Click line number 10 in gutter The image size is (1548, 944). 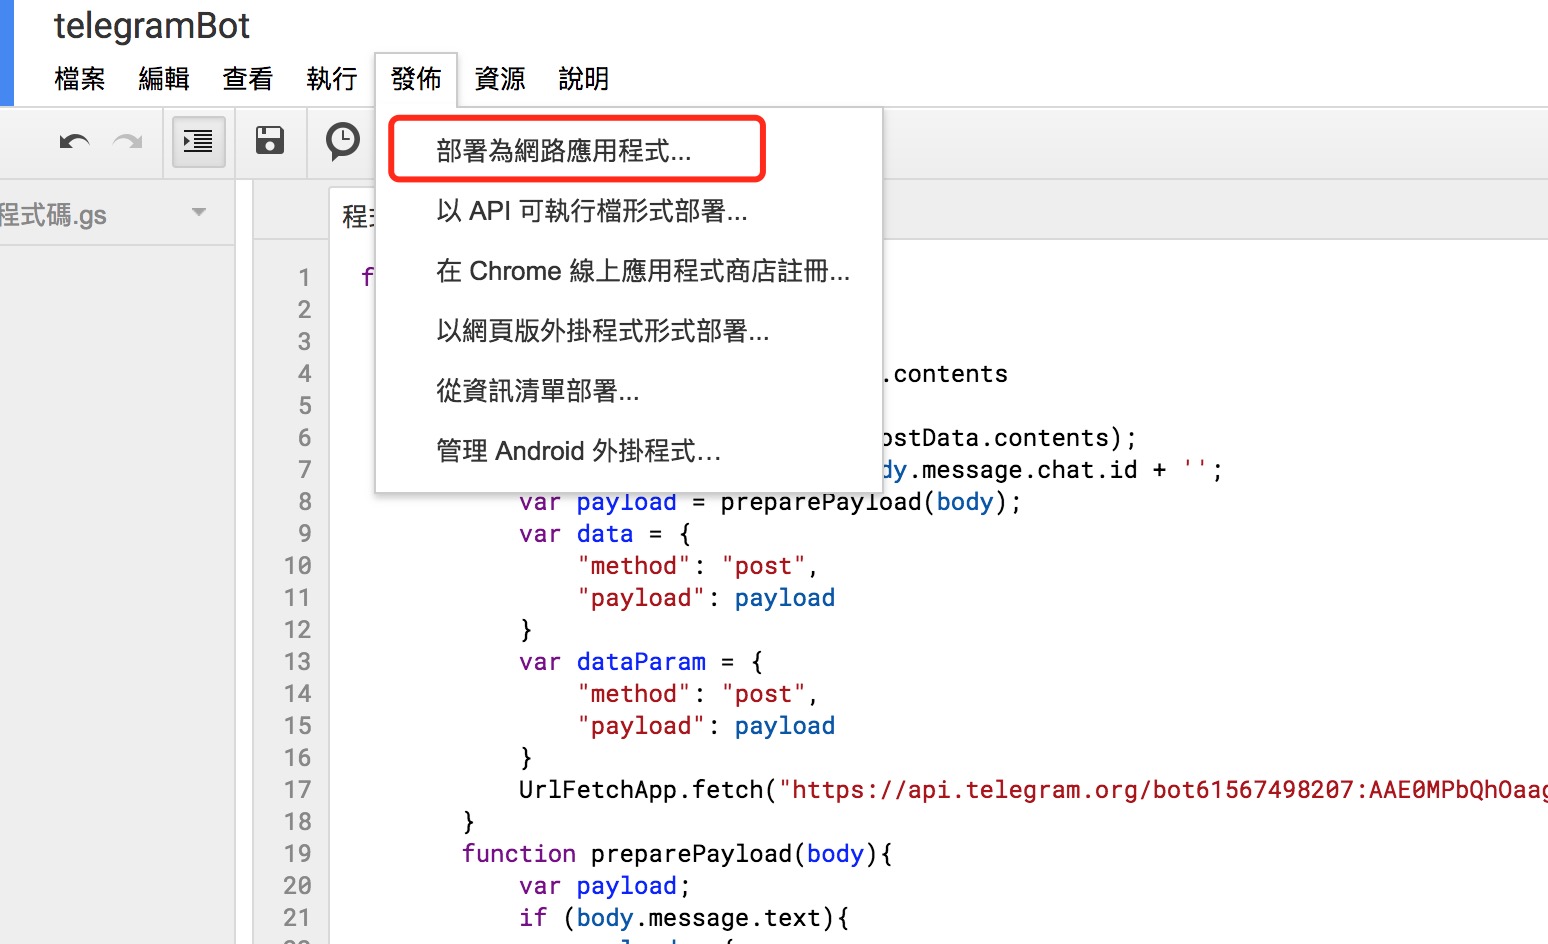click(297, 566)
